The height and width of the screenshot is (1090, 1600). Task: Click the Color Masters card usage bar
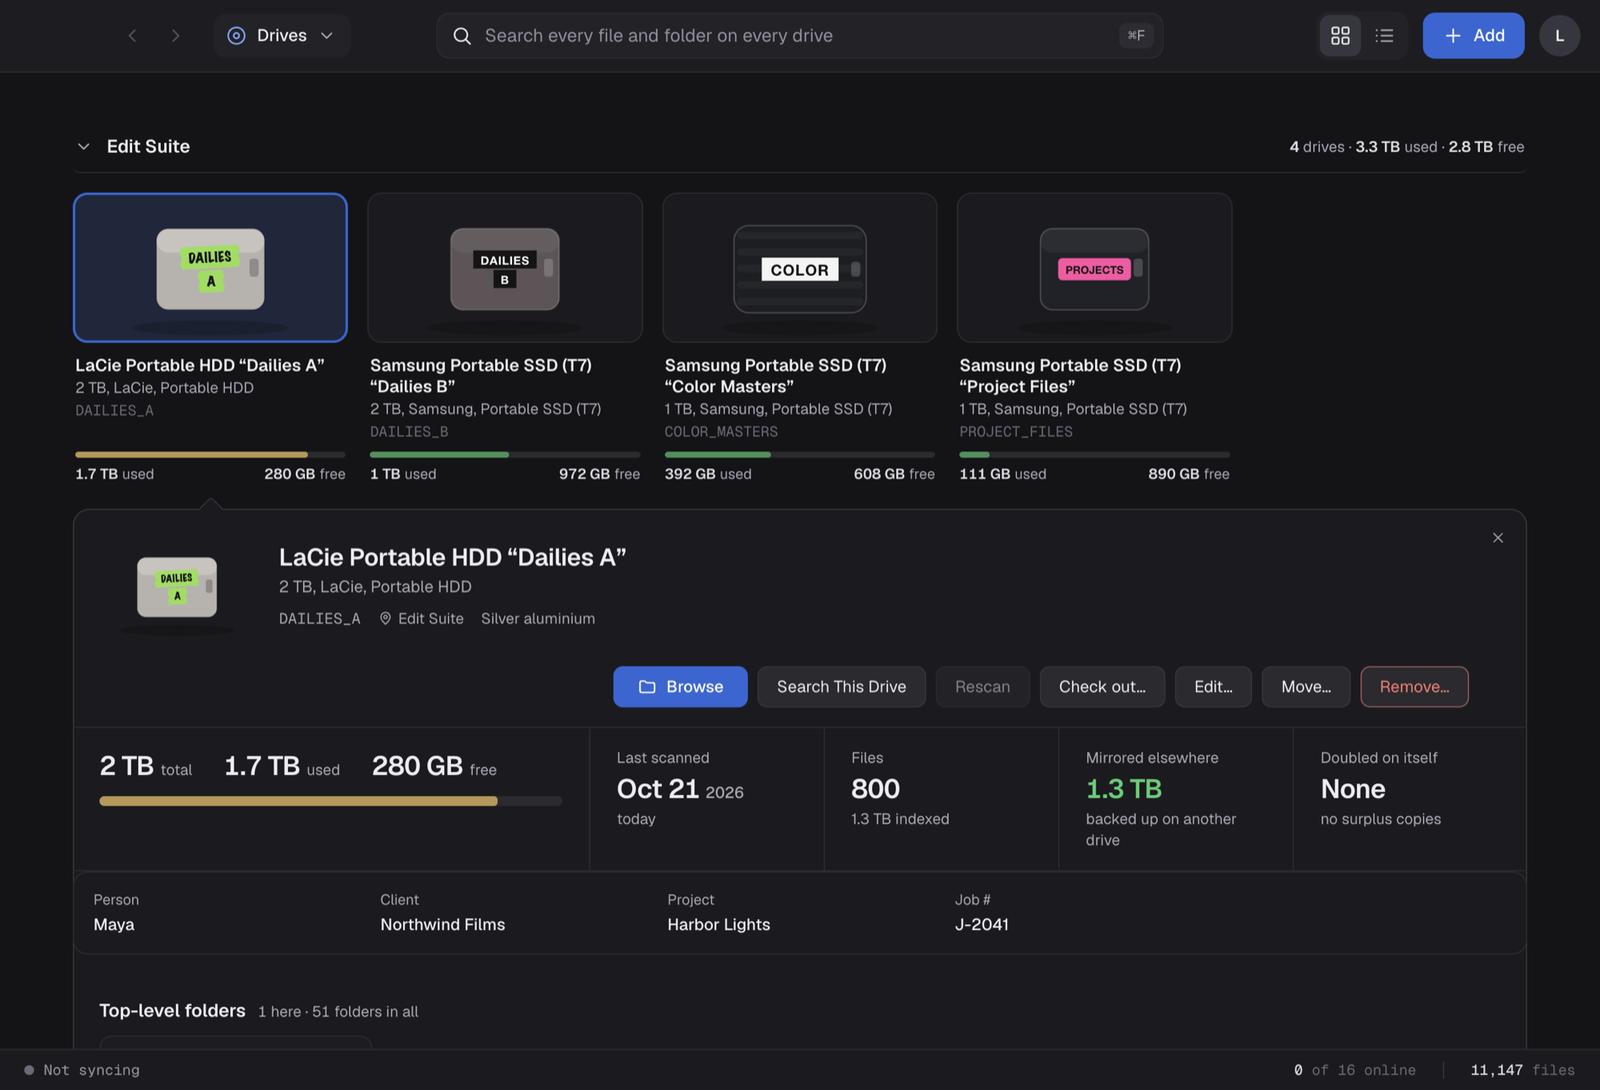pos(800,455)
